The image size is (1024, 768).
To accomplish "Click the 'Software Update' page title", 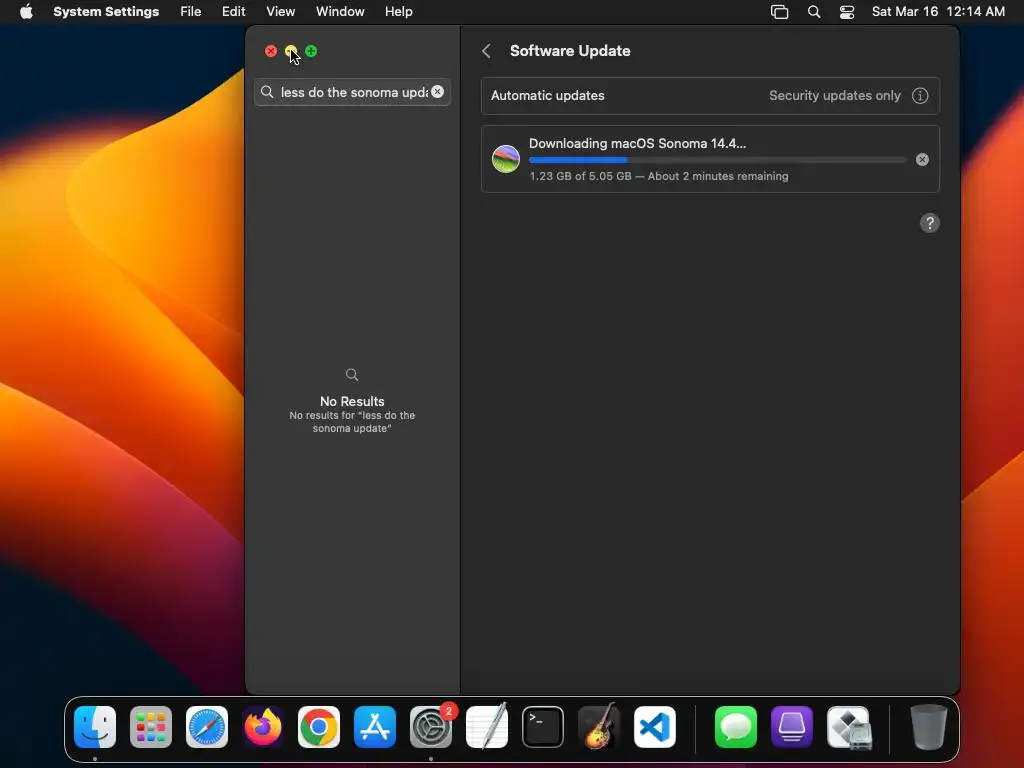I will coord(570,51).
